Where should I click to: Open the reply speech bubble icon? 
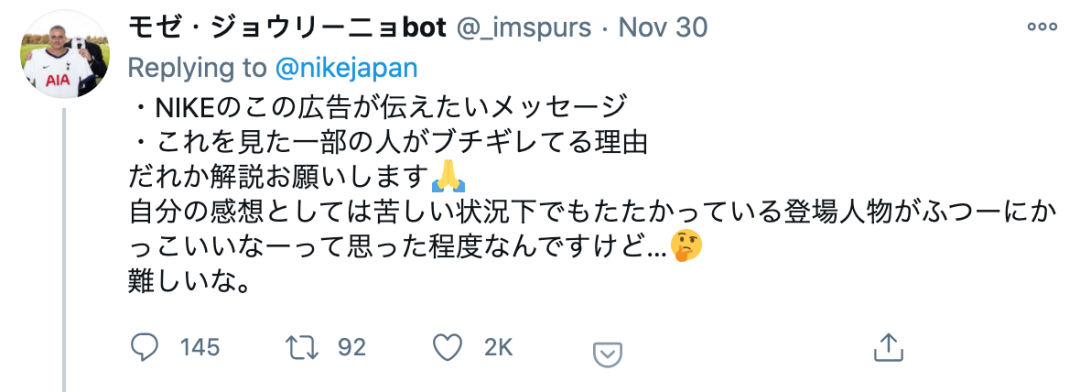pos(144,347)
